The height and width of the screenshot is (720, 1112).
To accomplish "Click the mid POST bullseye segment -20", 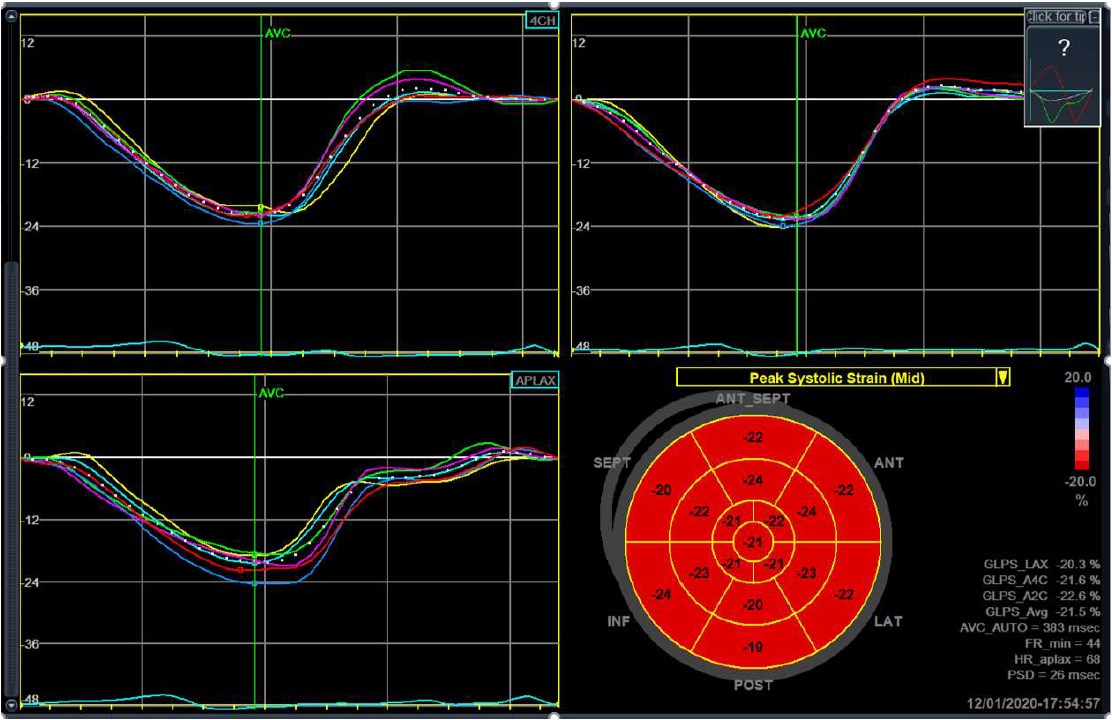I will [753, 605].
